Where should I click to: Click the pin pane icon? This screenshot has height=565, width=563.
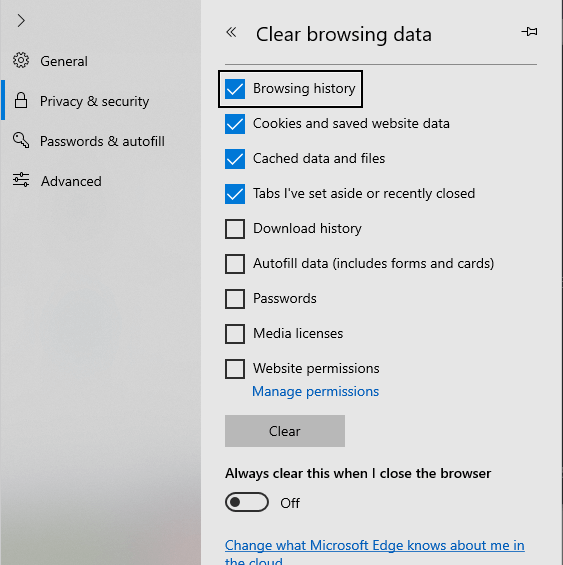pyautogui.click(x=529, y=32)
